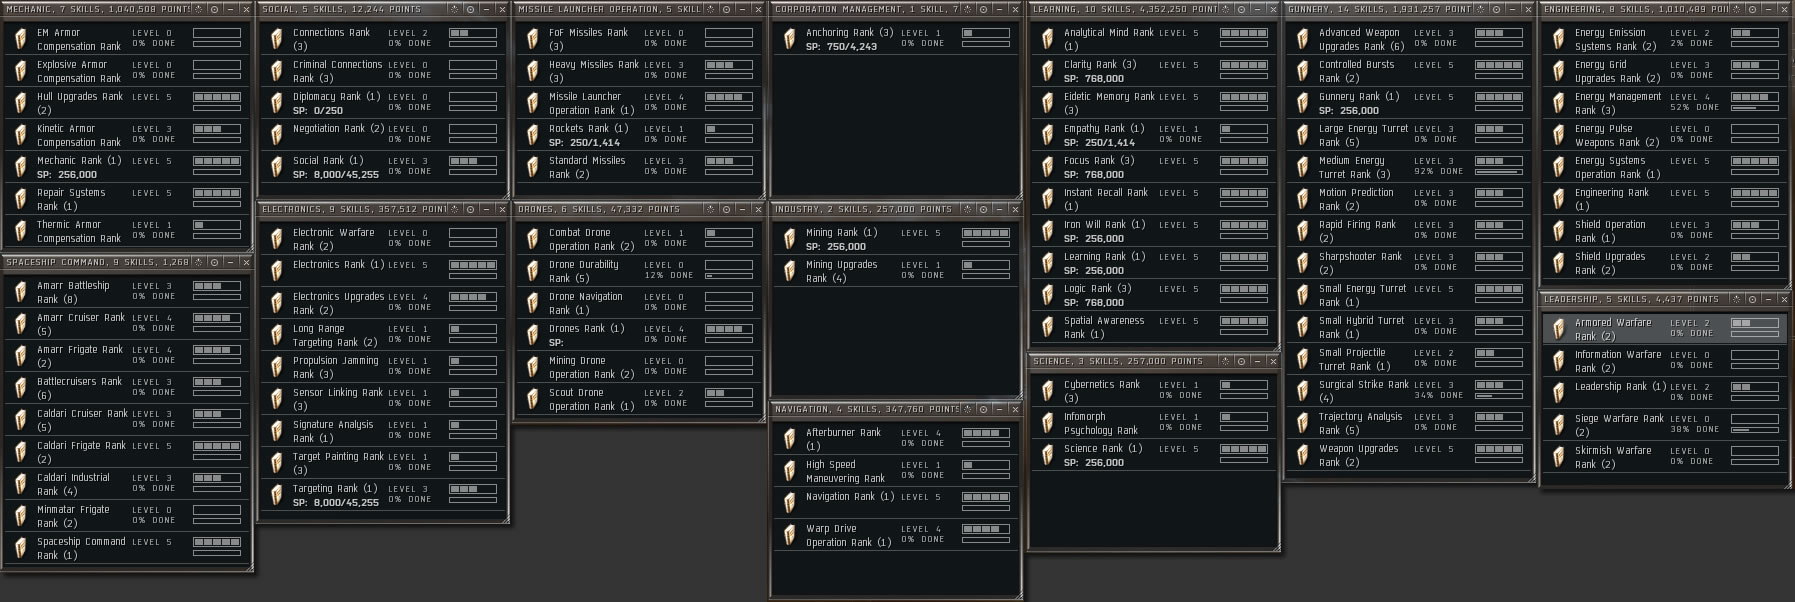1795x602 pixels.
Task: Pin the Navigation window using its circle icon
Action: coord(984,409)
